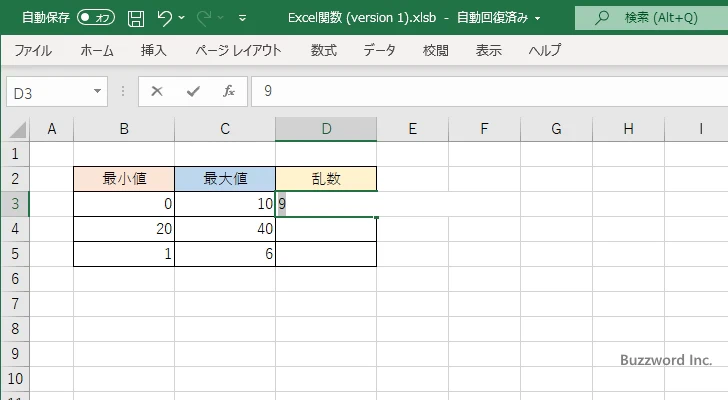Open the ファイル menu
The height and width of the screenshot is (400, 728).
(x=33, y=50)
